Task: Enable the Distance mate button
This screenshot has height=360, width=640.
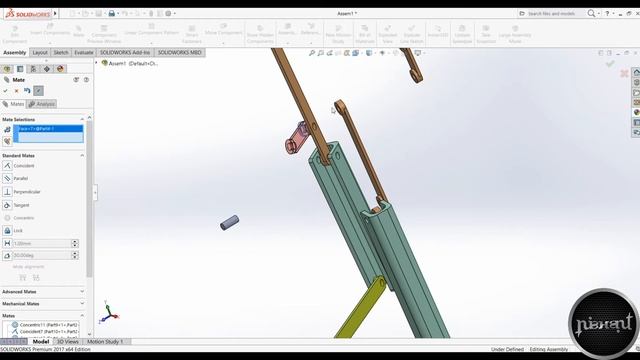Action: (x=7, y=243)
